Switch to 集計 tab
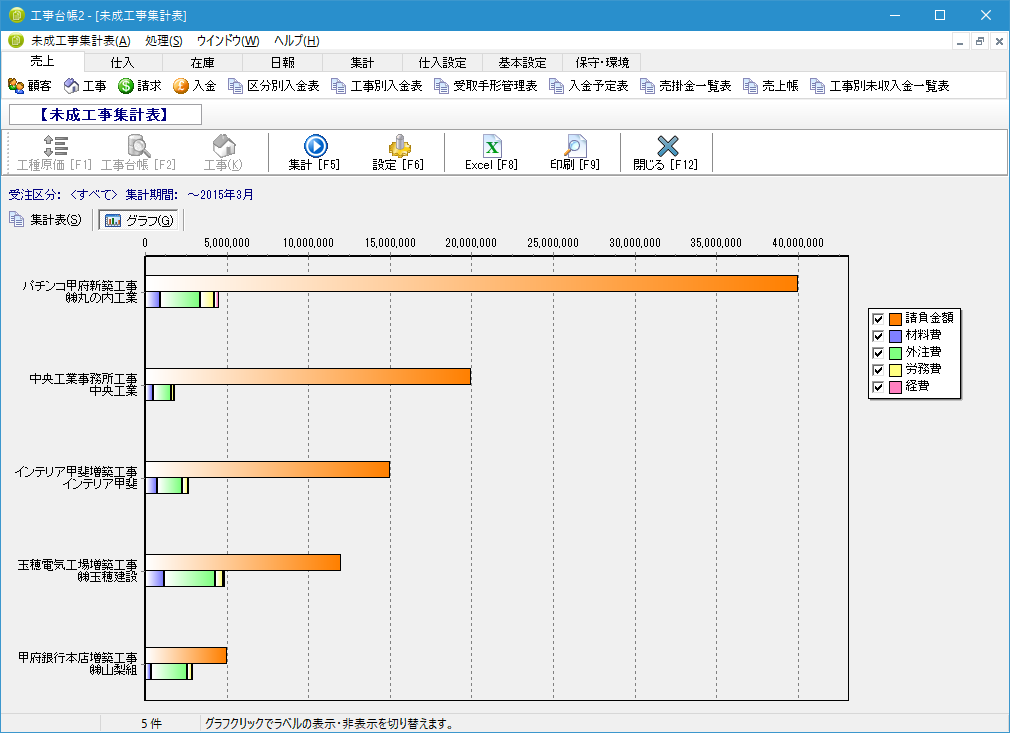 pos(362,62)
